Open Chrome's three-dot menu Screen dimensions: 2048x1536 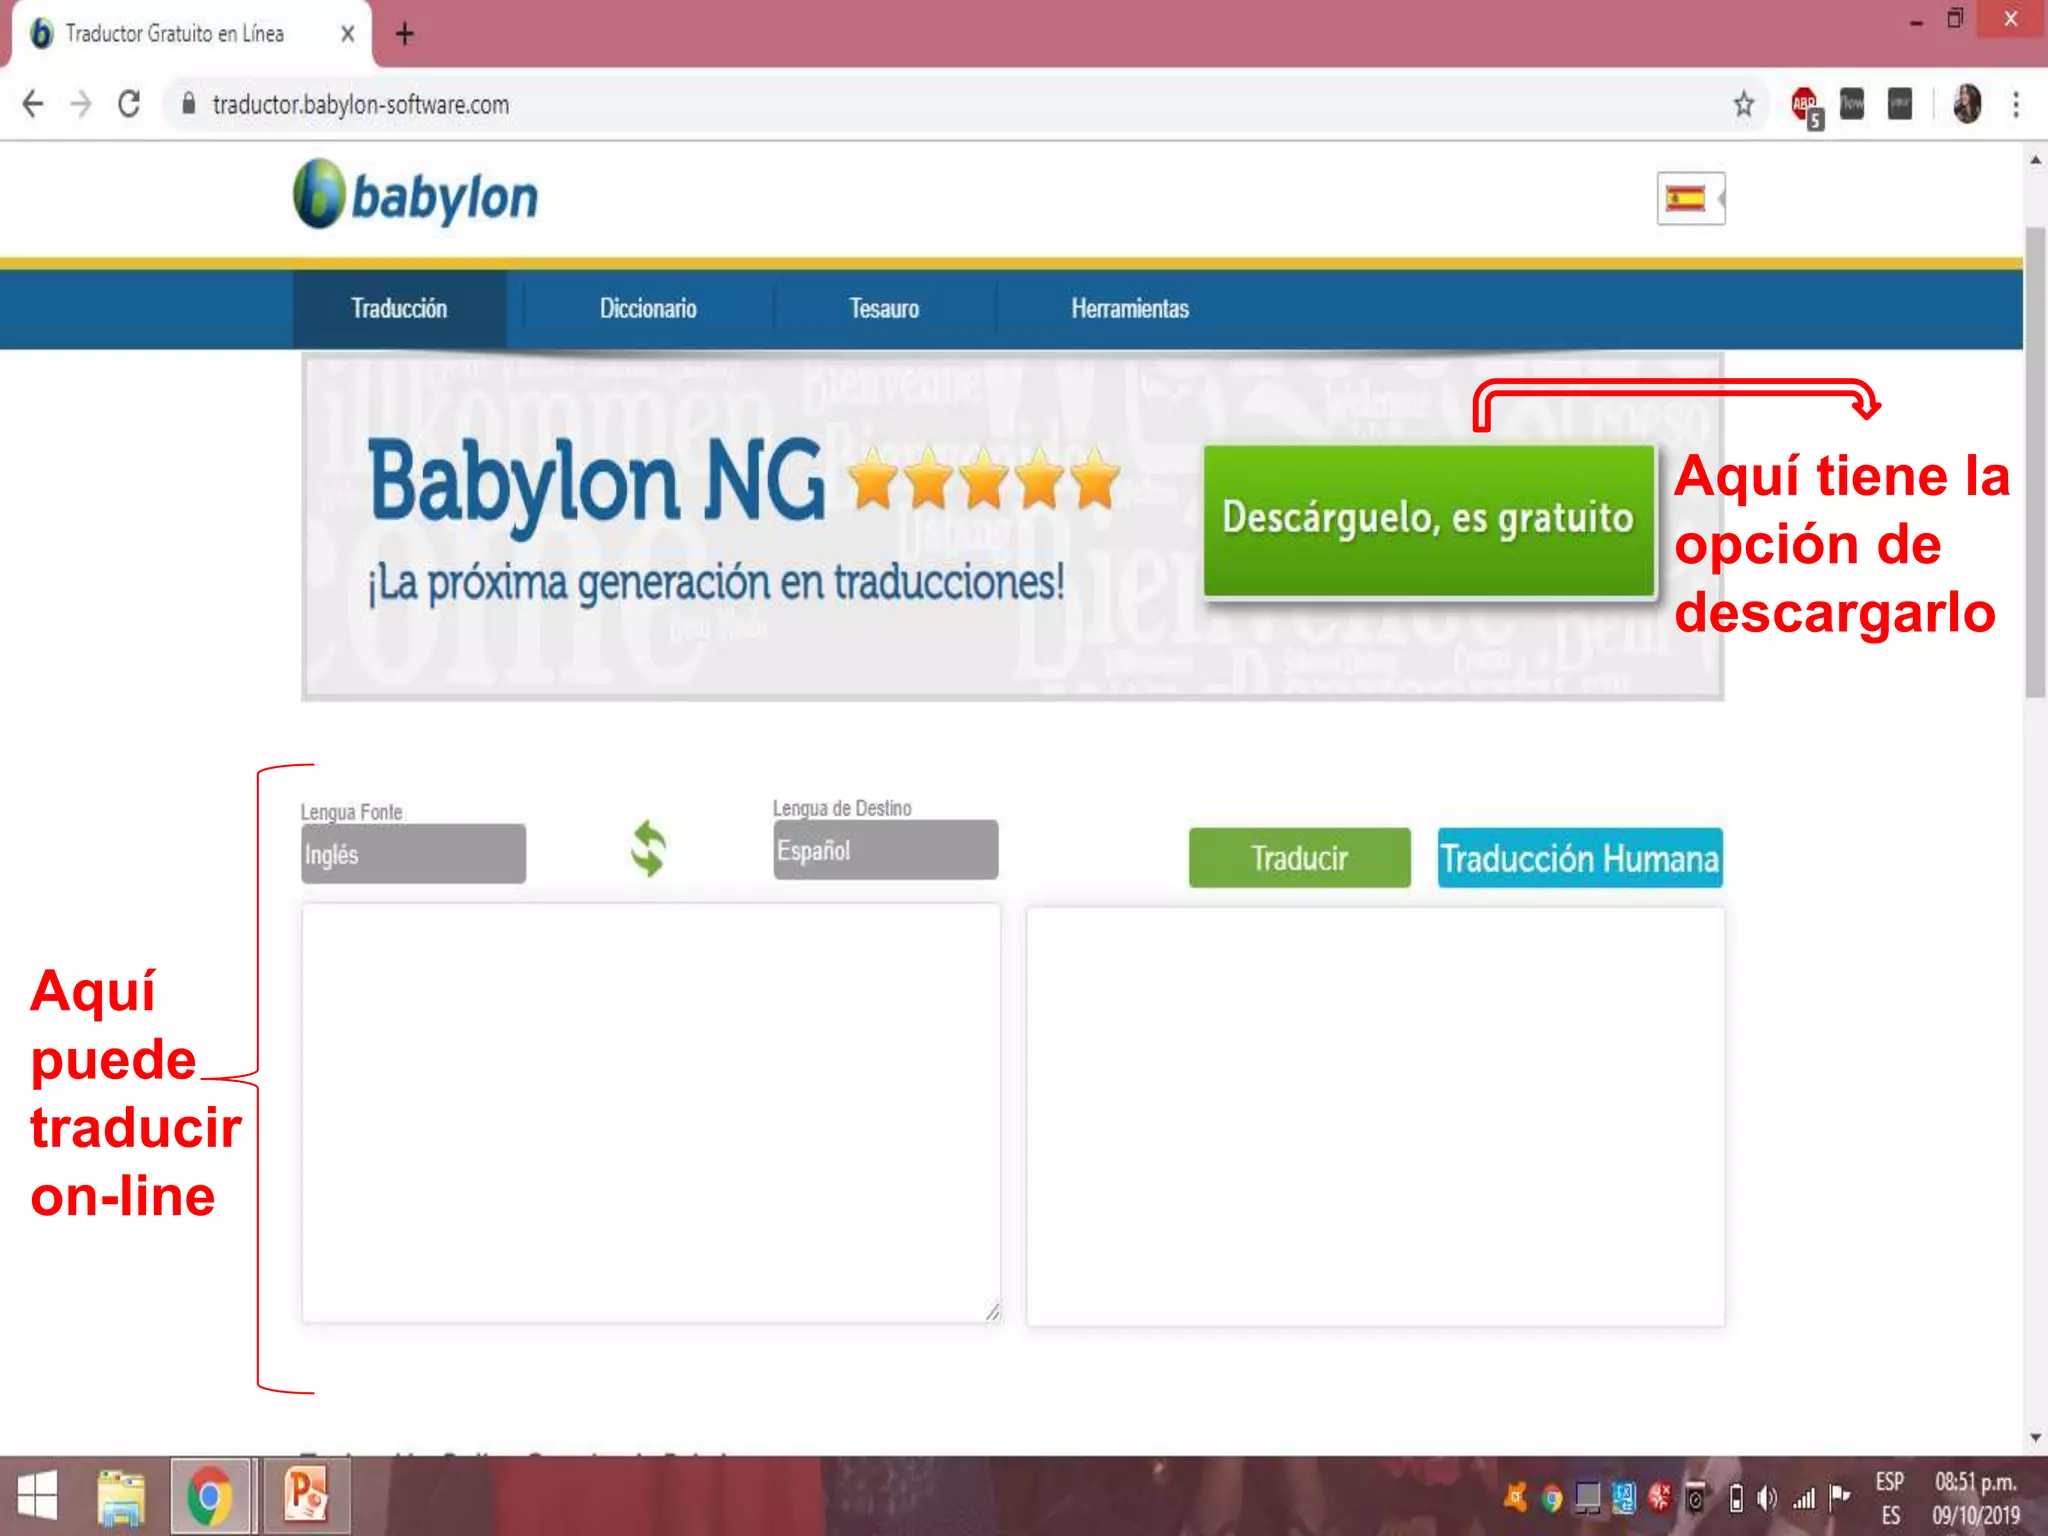tap(2016, 104)
